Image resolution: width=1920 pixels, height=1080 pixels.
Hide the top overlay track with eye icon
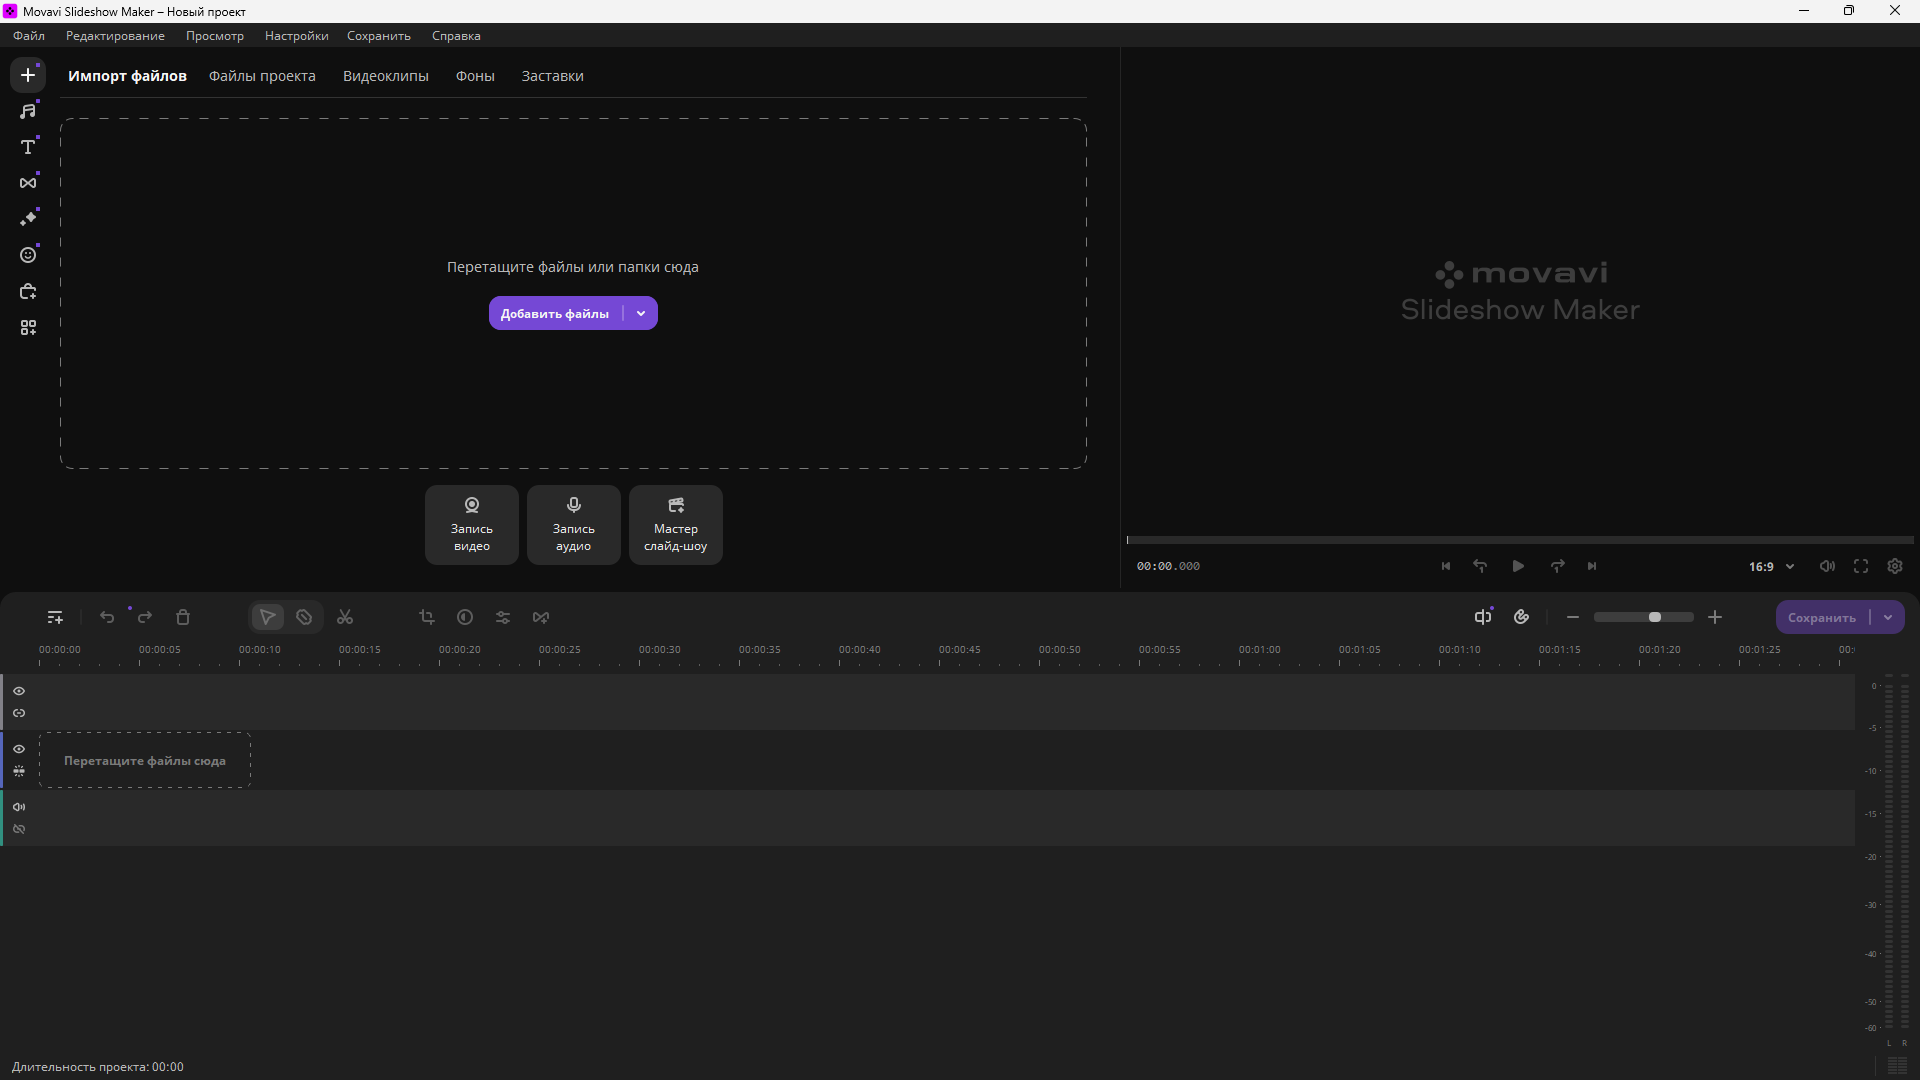pos(19,691)
